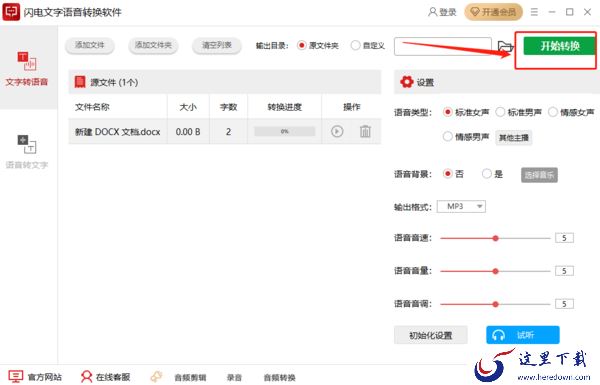Click the green 开始转换 button
This screenshot has height=385, width=600.
pyautogui.click(x=559, y=46)
